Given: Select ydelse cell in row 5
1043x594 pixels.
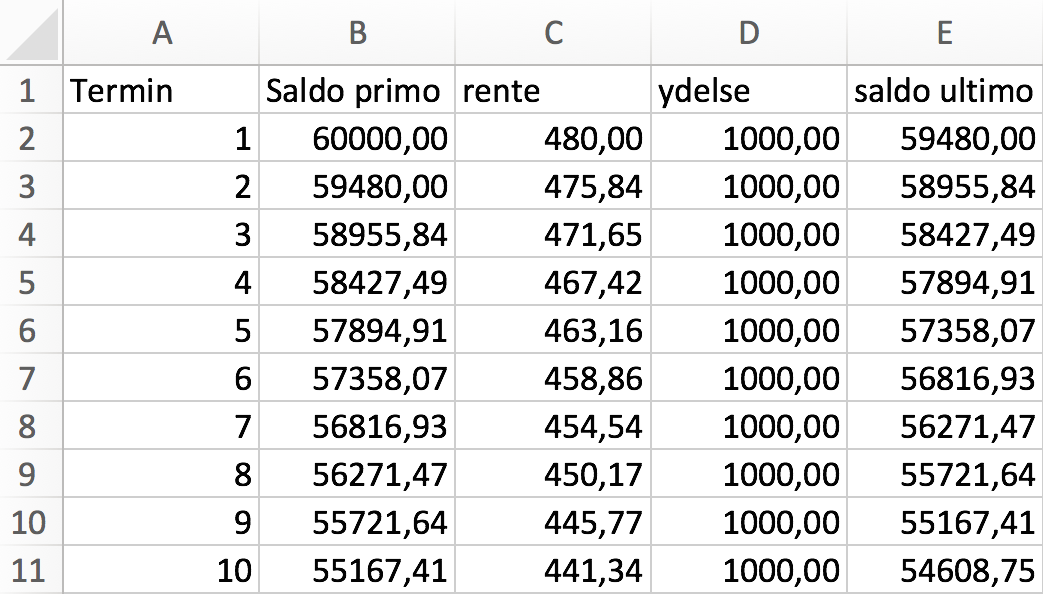Looking at the screenshot, I should coord(748,281).
